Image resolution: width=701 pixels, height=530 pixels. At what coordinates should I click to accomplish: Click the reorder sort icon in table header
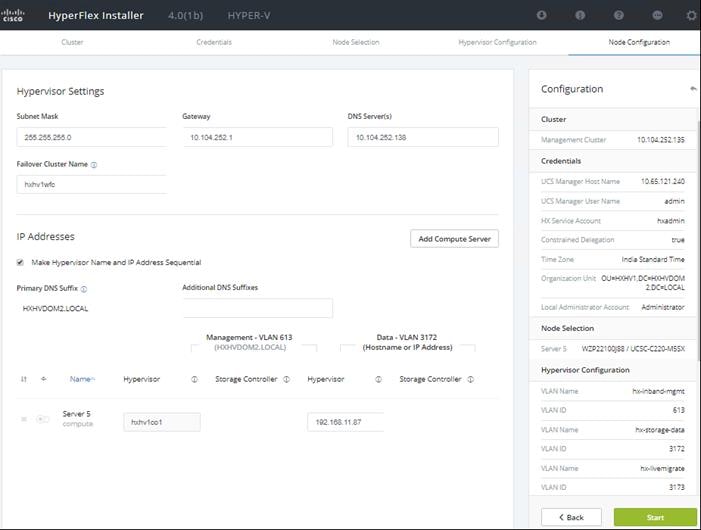24,379
